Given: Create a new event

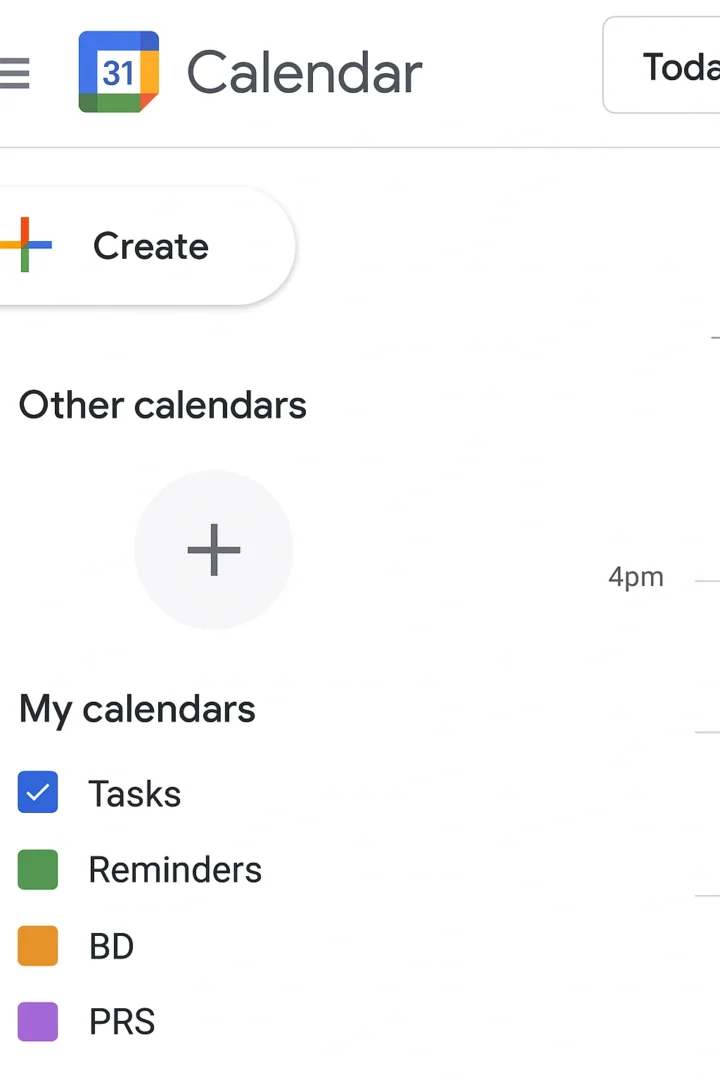Looking at the screenshot, I should [150, 245].
